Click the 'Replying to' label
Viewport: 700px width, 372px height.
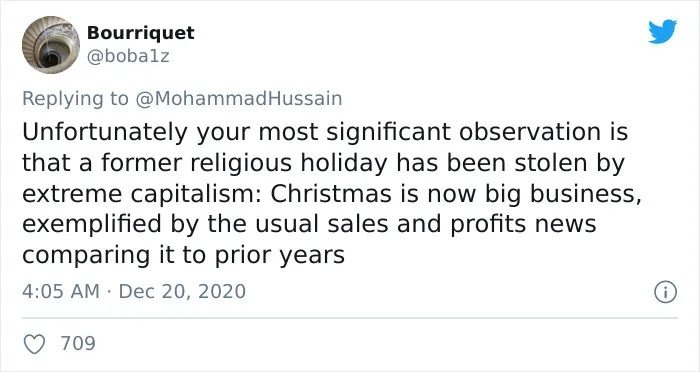[x=75, y=99]
